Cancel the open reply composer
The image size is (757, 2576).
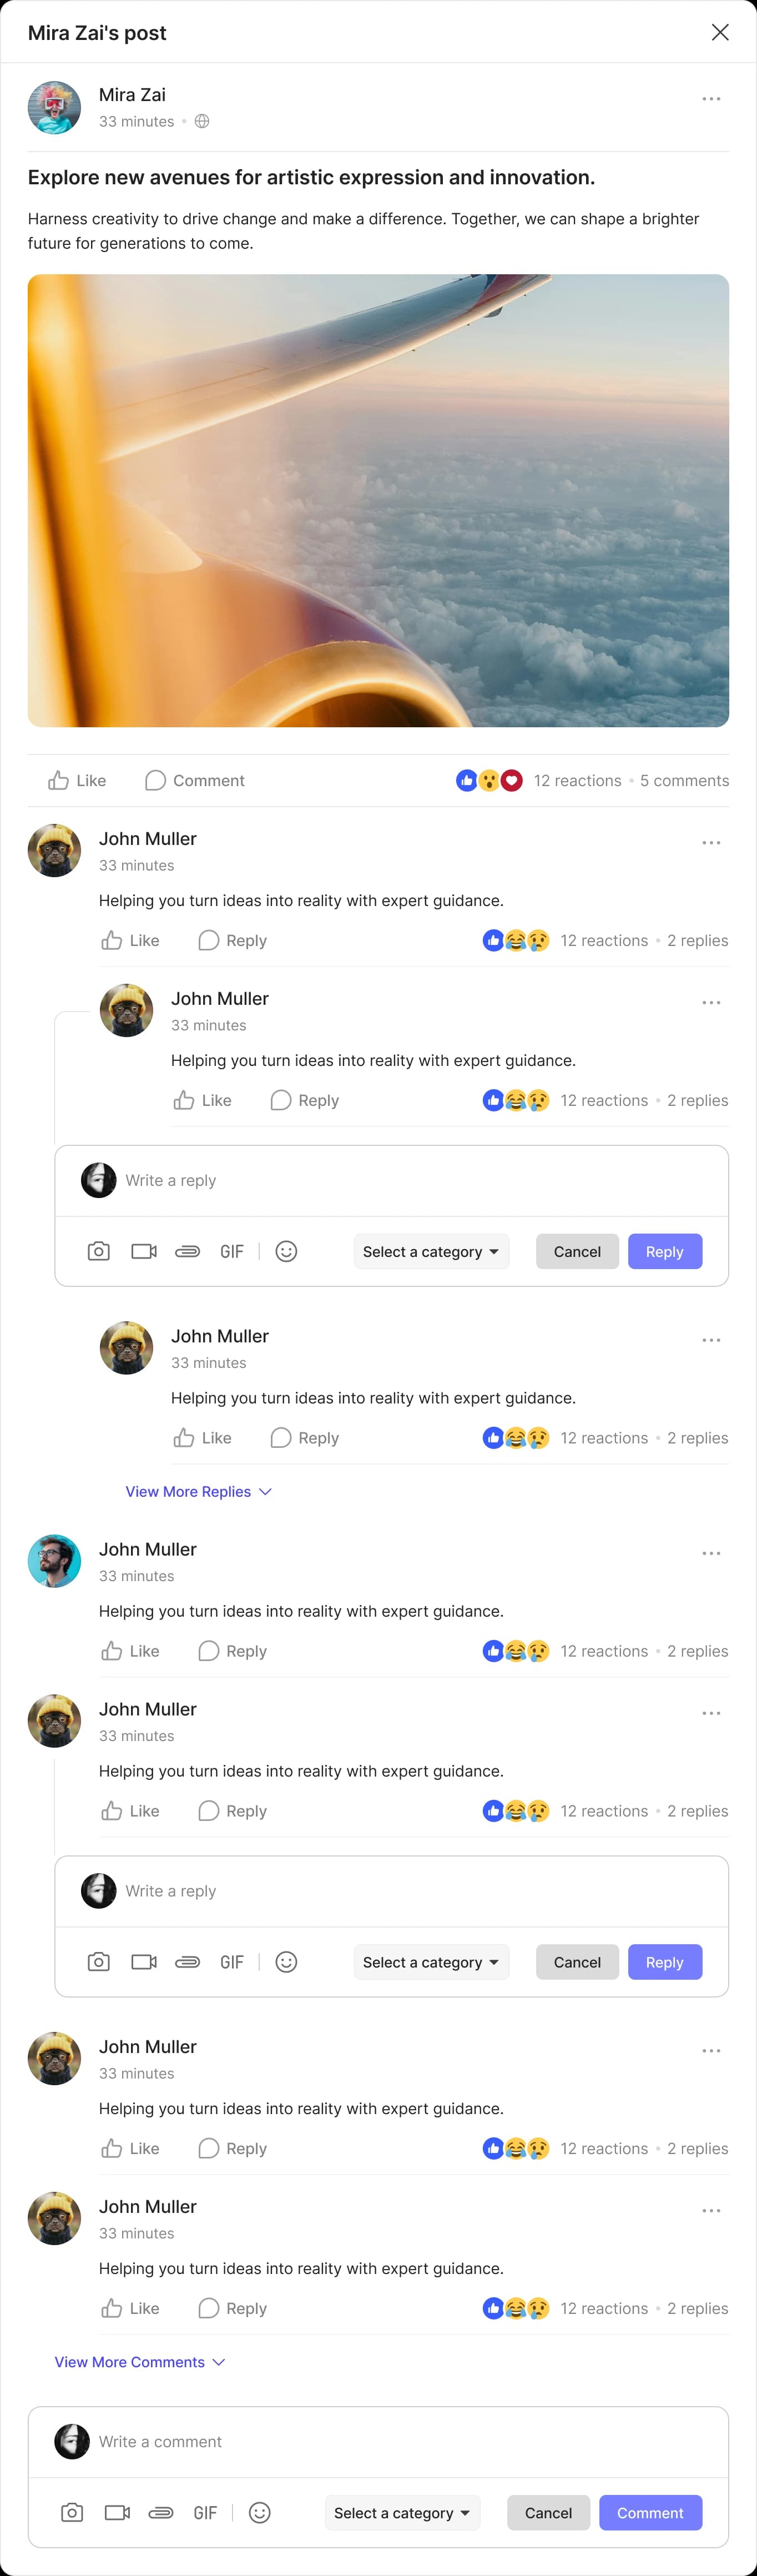[577, 1251]
